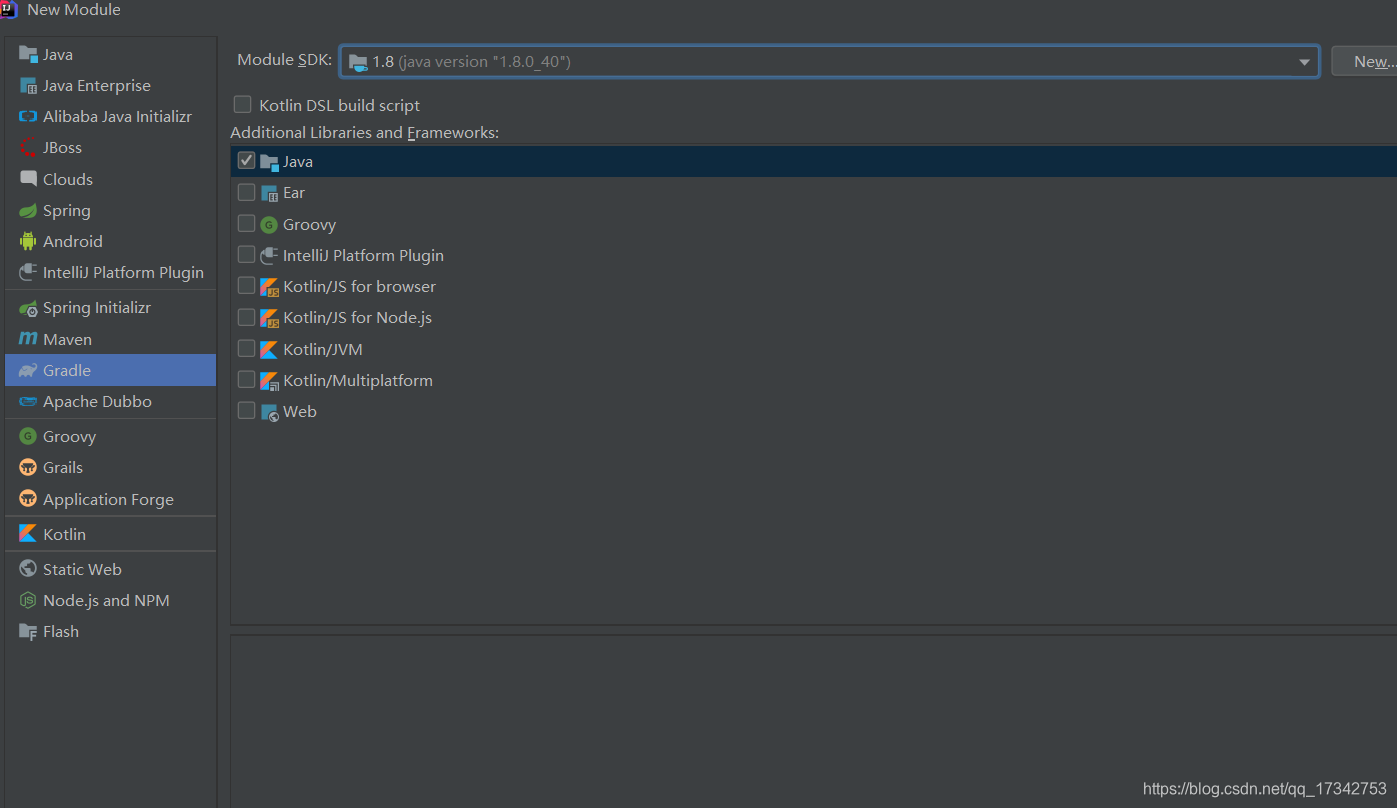Viewport: 1397px width, 808px height.
Task: Click New... SDK button
Action: (1366, 61)
